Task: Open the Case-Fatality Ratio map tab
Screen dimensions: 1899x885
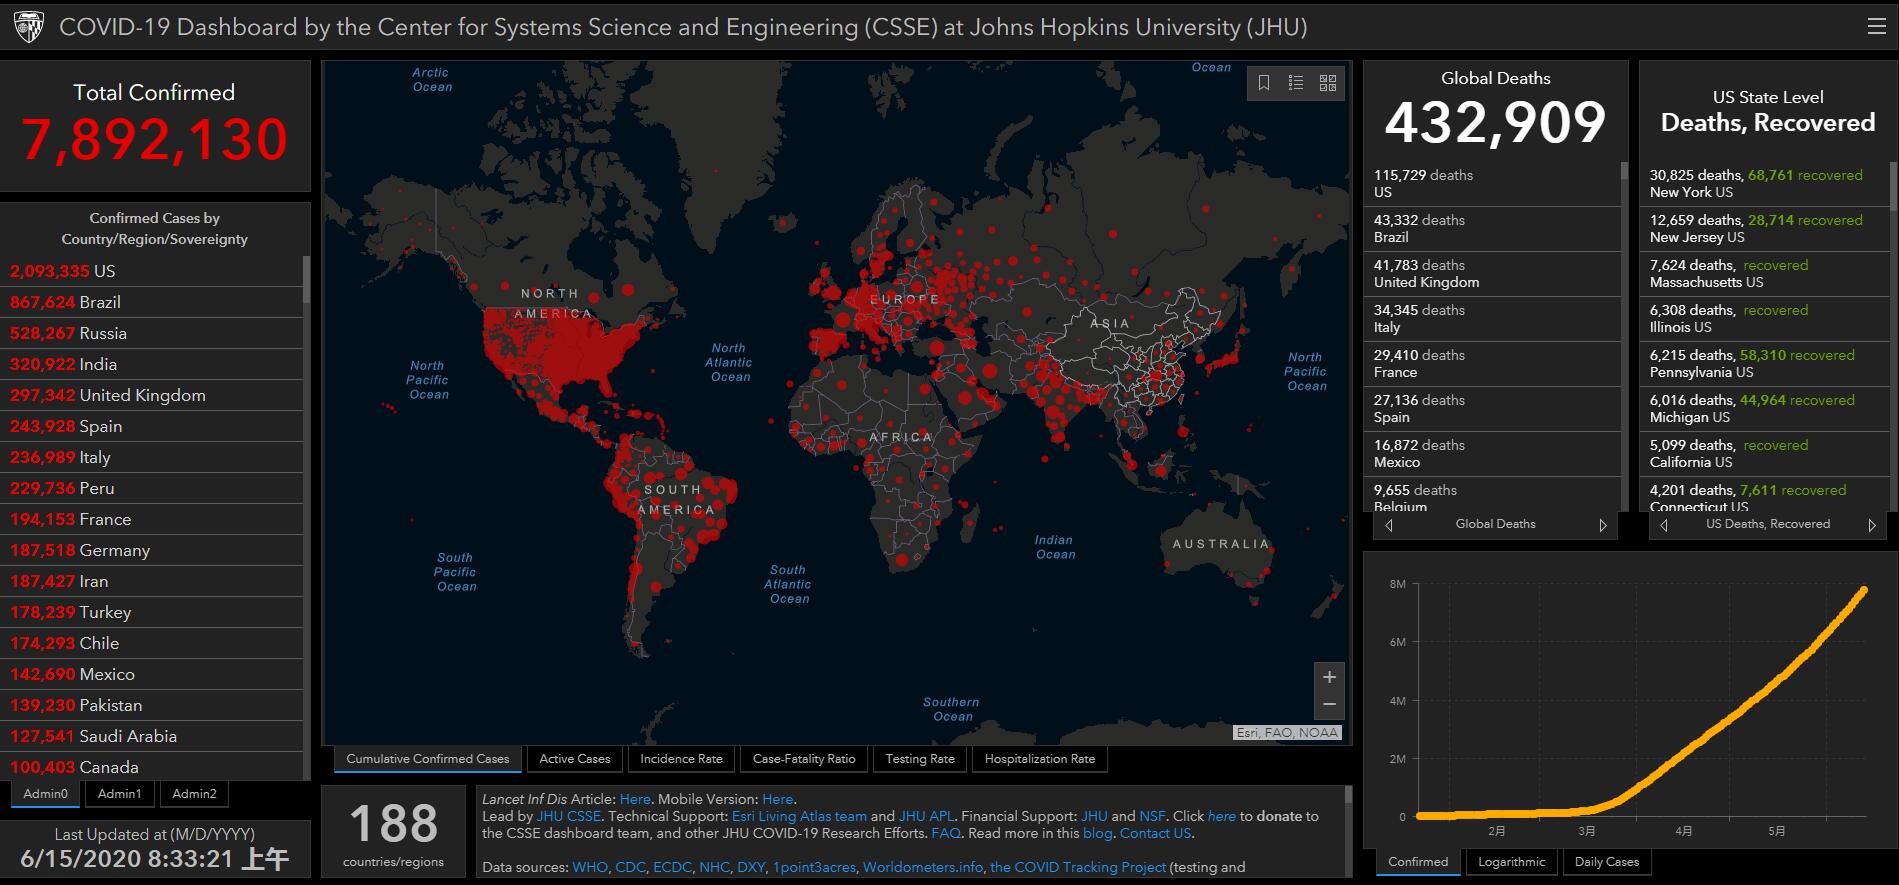Action: [803, 759]
